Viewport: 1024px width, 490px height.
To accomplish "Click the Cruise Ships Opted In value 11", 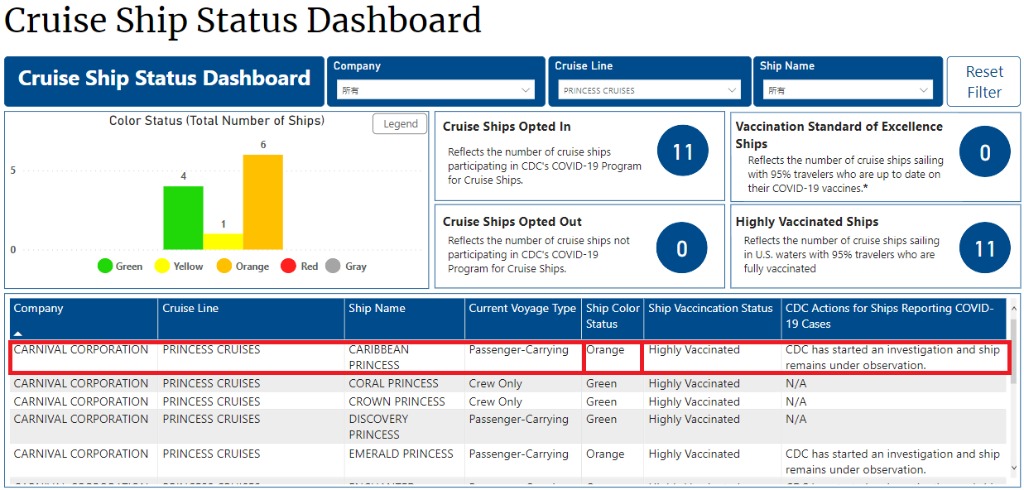I will (x=682, y=152).
